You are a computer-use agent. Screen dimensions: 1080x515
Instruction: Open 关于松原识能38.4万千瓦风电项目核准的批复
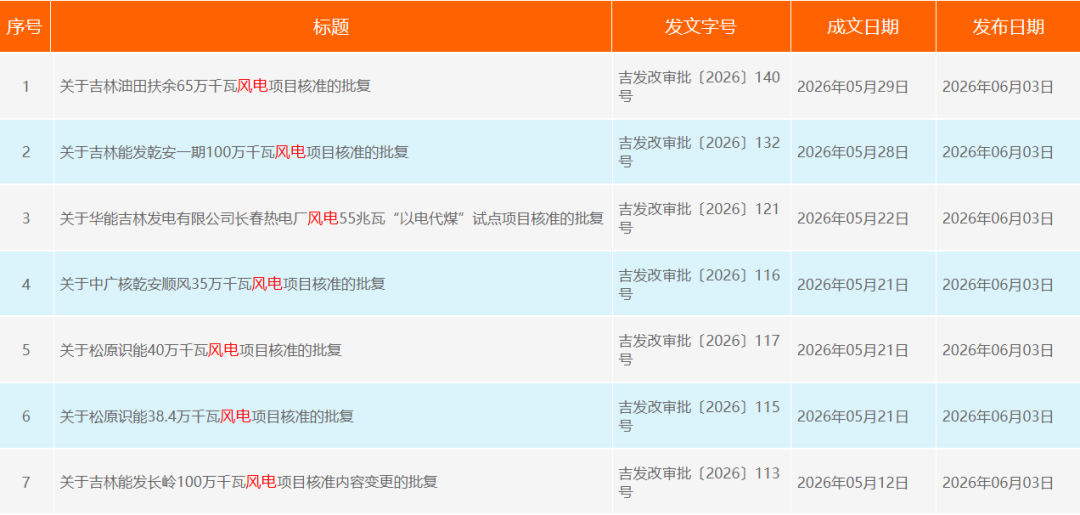coord(207,416)
